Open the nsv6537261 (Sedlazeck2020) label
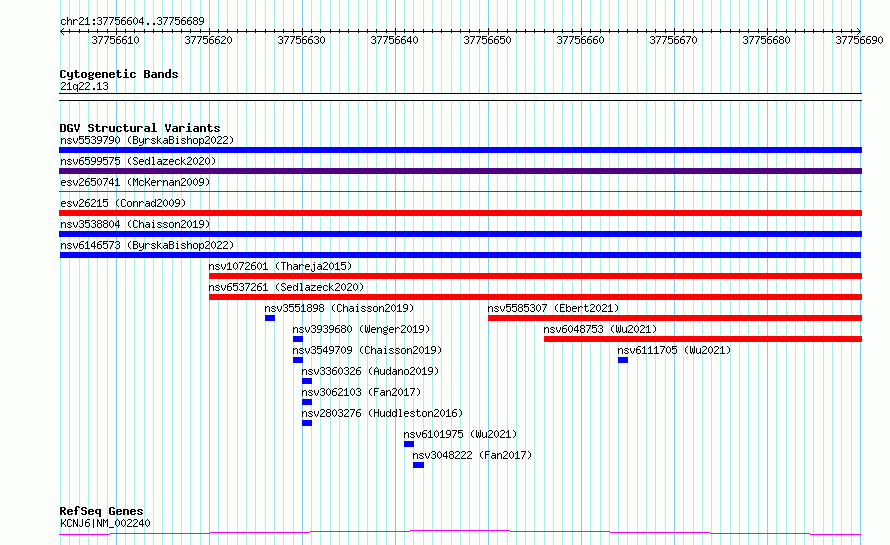This screenshot has height=545, width=890. 286,287
